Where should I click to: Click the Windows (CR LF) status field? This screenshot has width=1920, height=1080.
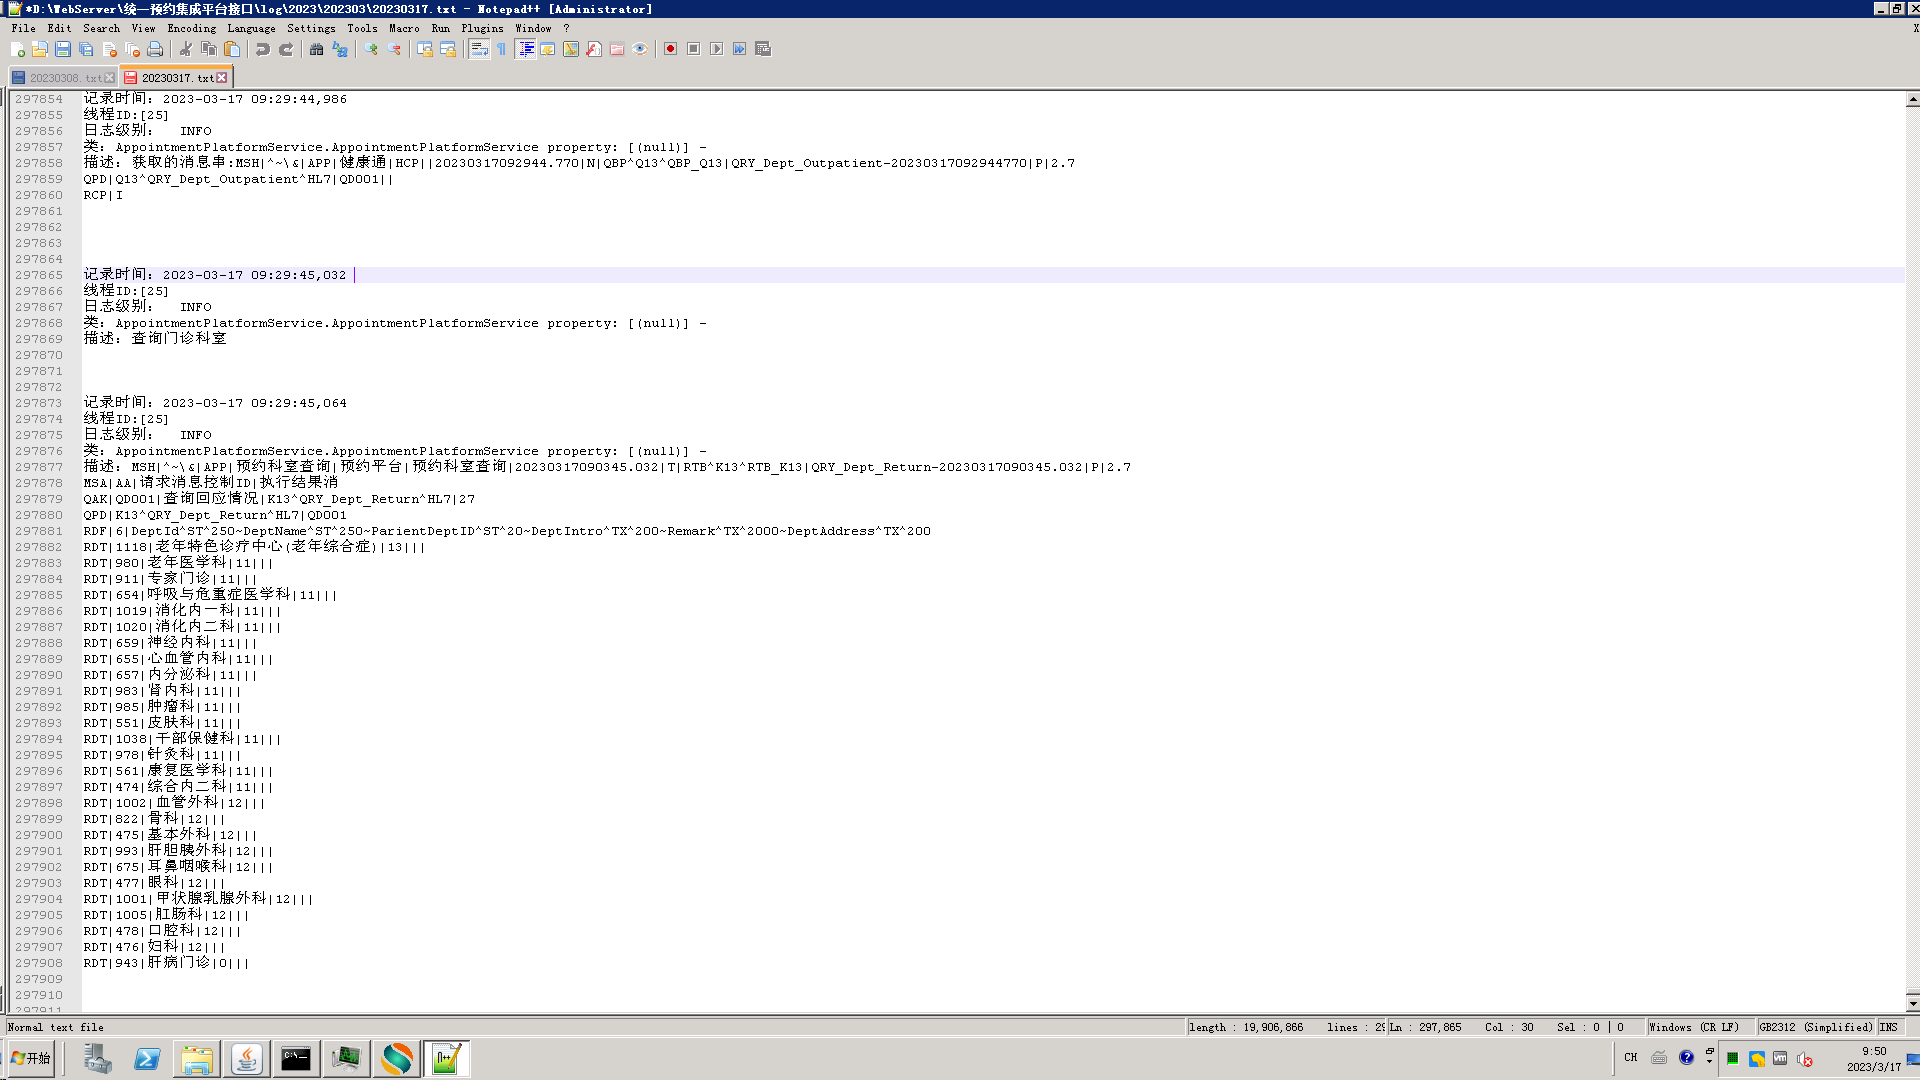[1693, 1027]
